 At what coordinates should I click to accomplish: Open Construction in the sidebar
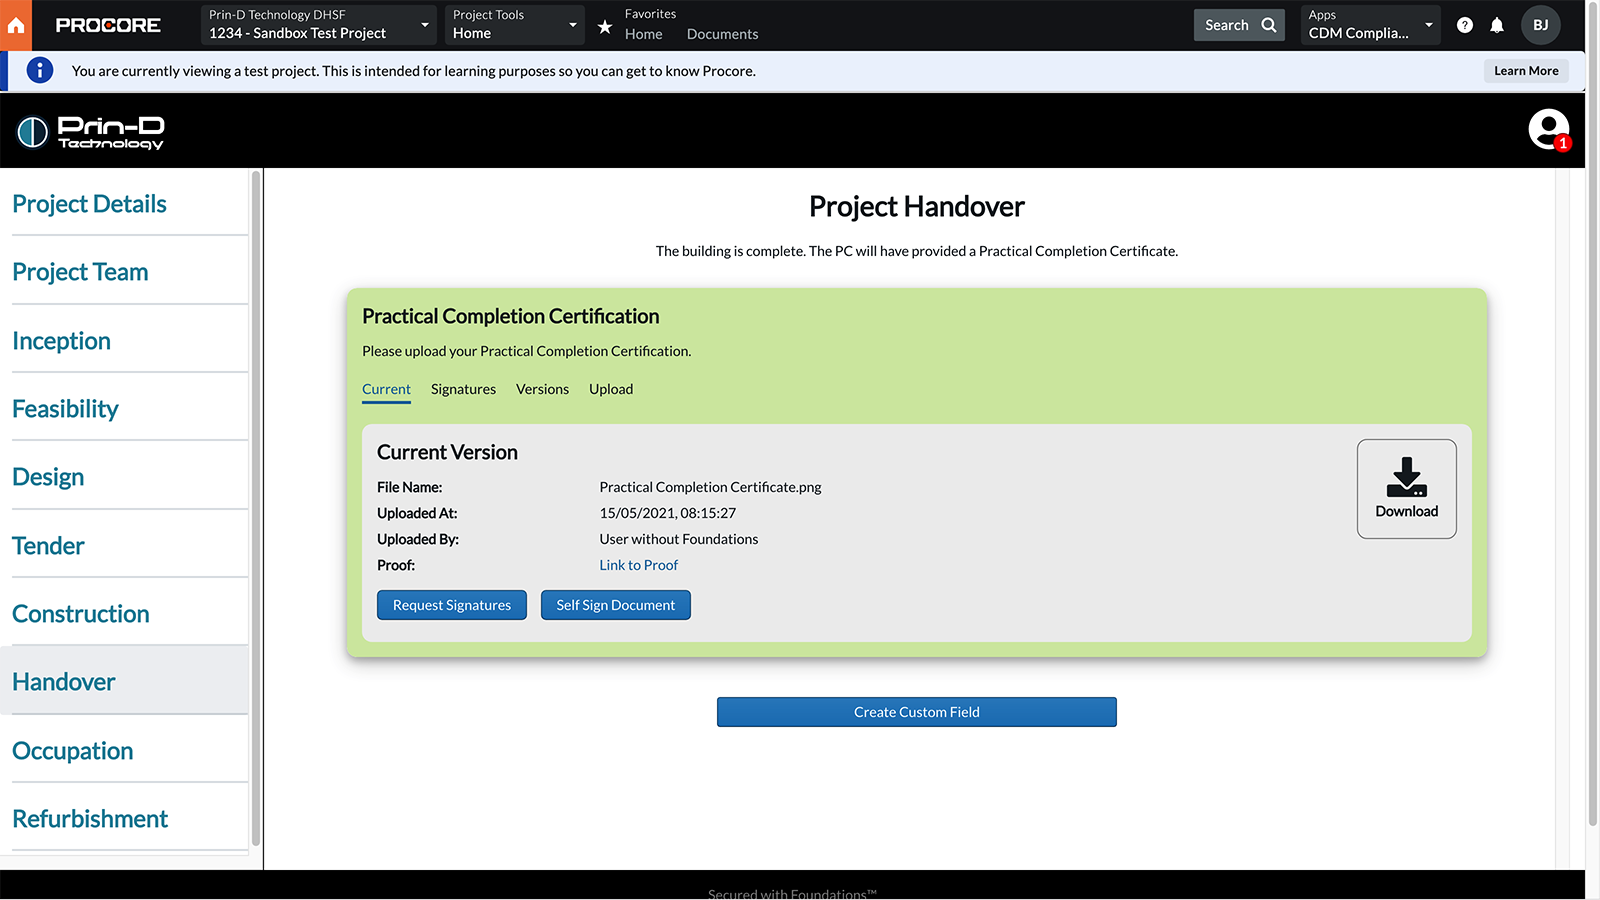(x=81, y=614)
